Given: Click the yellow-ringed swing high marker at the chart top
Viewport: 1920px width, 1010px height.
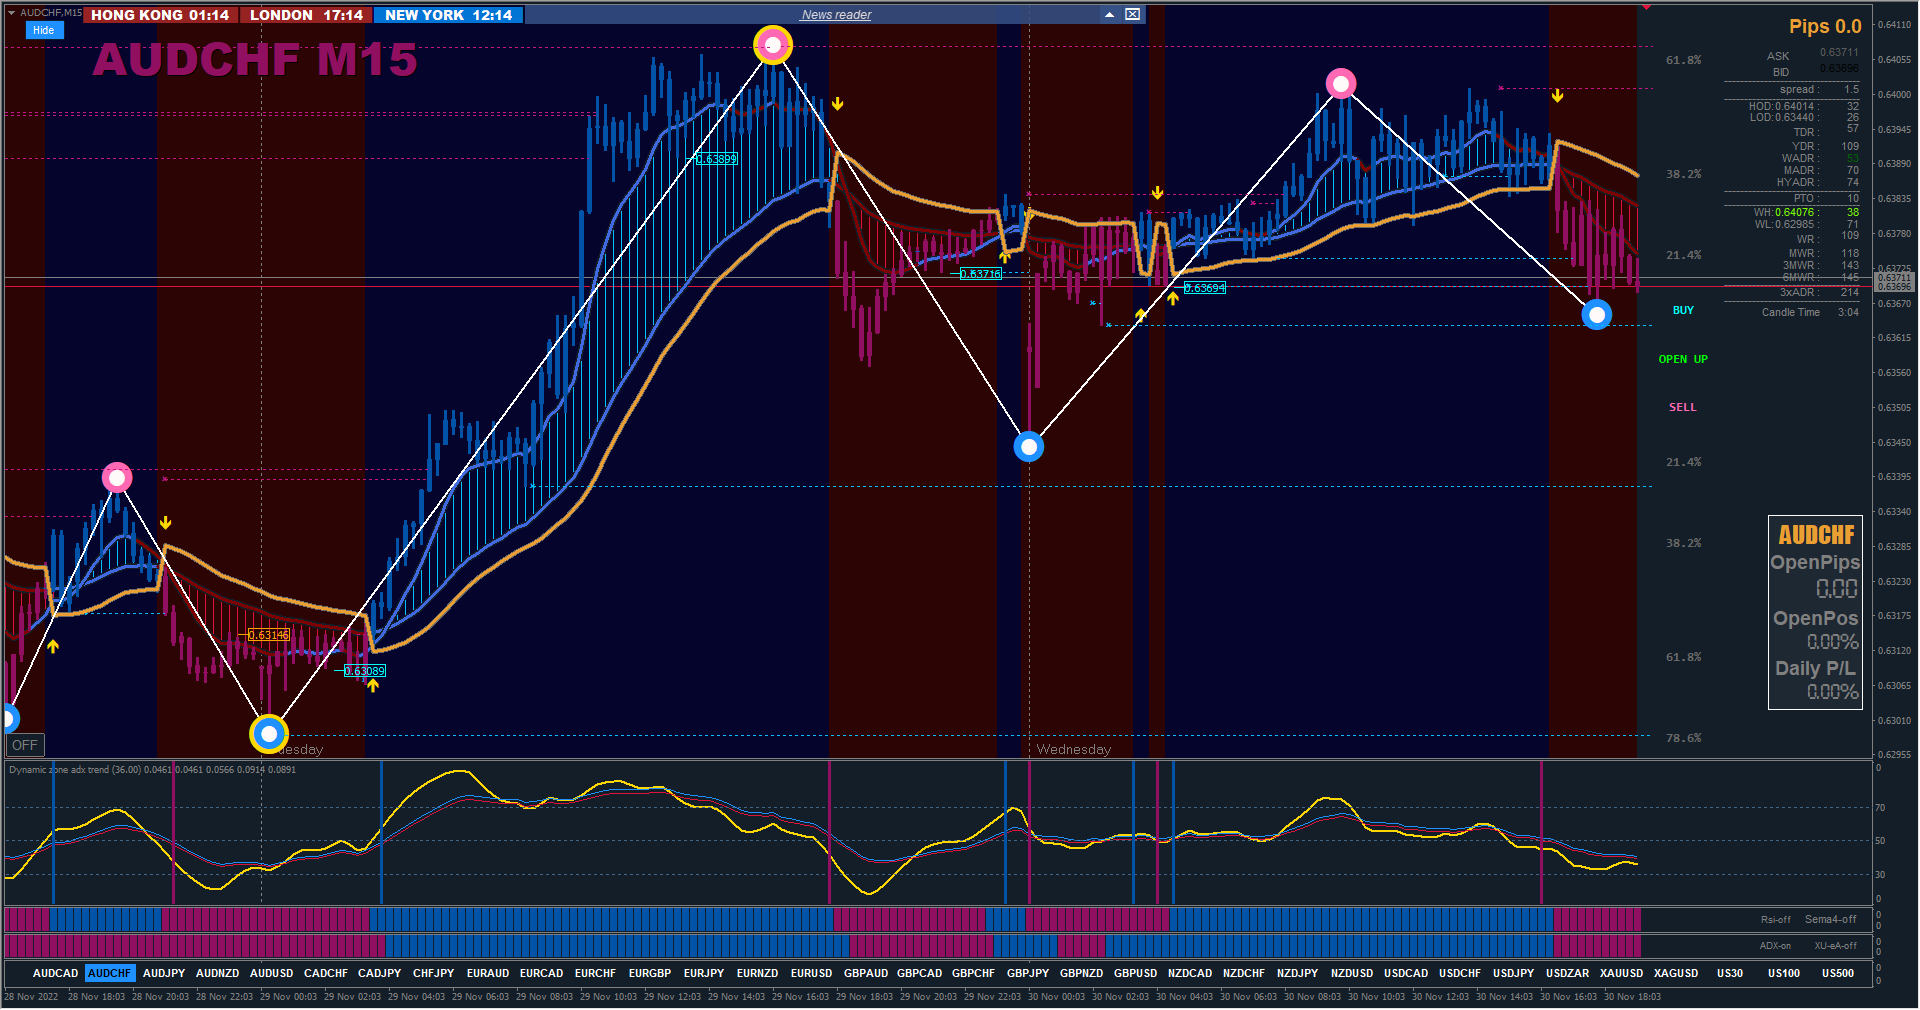Looking at the screenshot, I should (772, 45).
